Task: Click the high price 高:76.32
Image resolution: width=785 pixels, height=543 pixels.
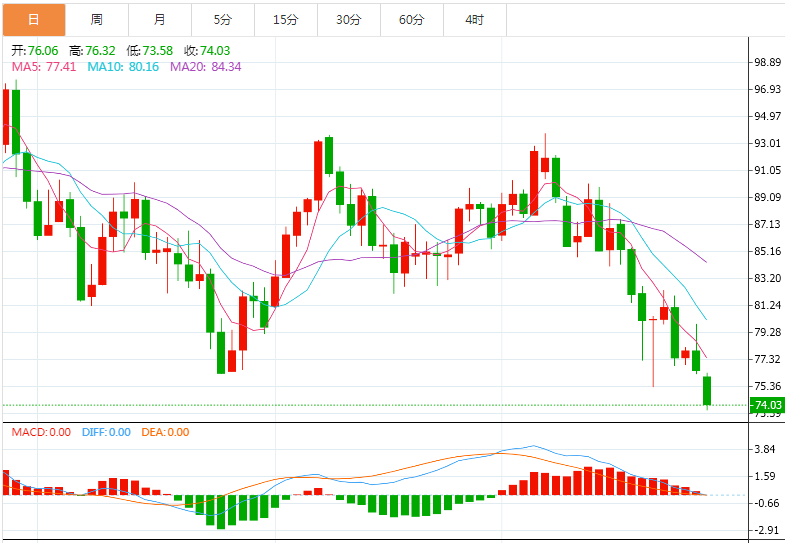Action: pyautogui.click(x=92, y=51)
